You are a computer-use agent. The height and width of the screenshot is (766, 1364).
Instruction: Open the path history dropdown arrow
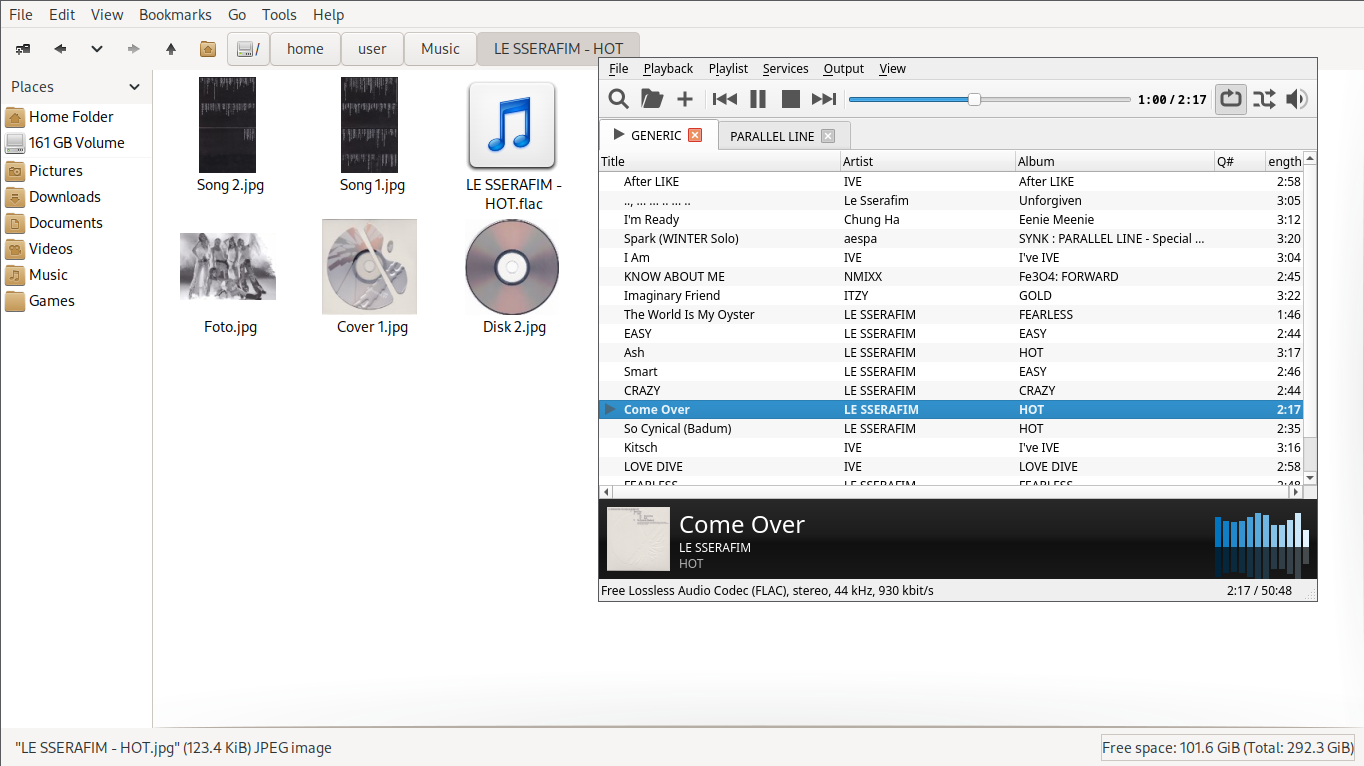(x=97, y=48)
